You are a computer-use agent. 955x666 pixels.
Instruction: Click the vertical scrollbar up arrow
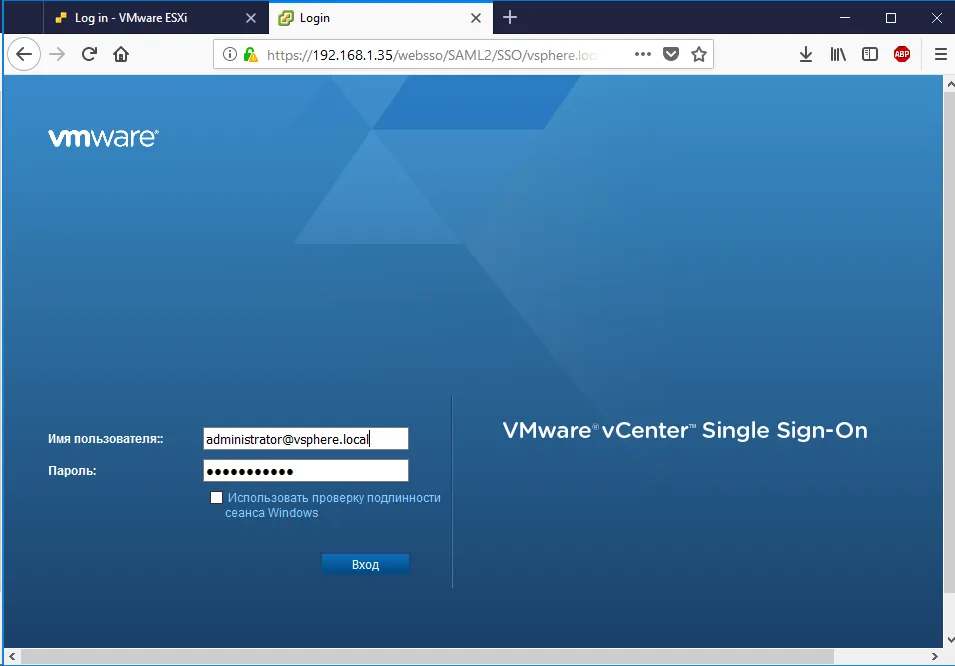[950, 84]
